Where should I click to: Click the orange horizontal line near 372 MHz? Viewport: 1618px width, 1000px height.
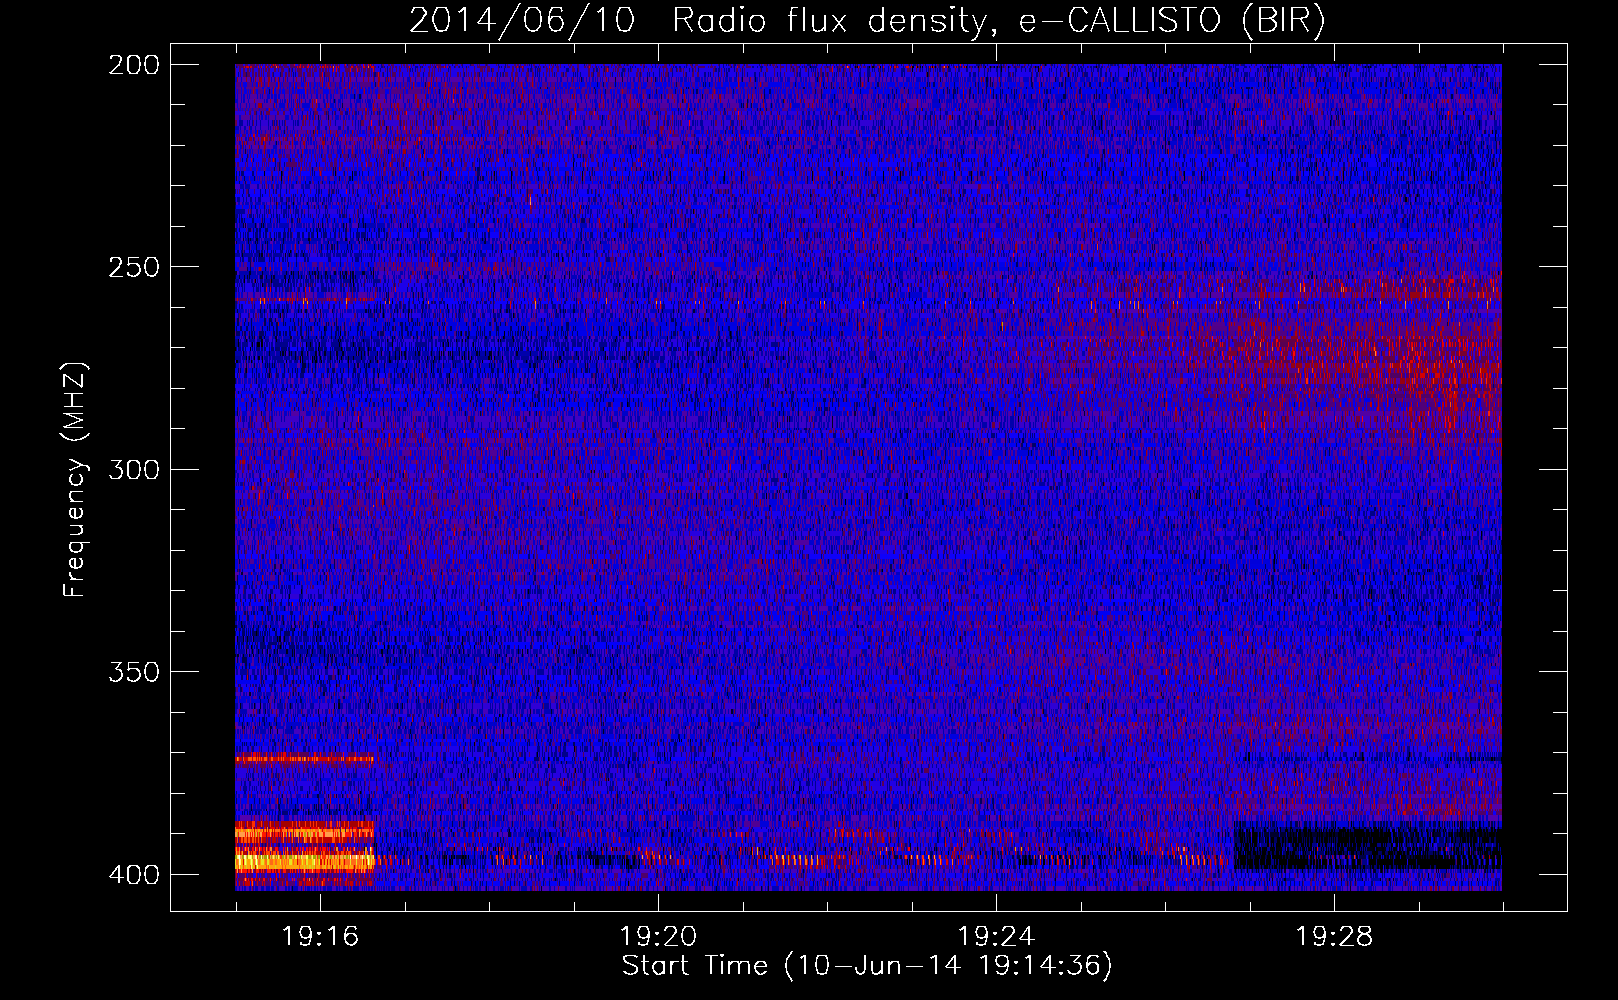click(304, 759)
